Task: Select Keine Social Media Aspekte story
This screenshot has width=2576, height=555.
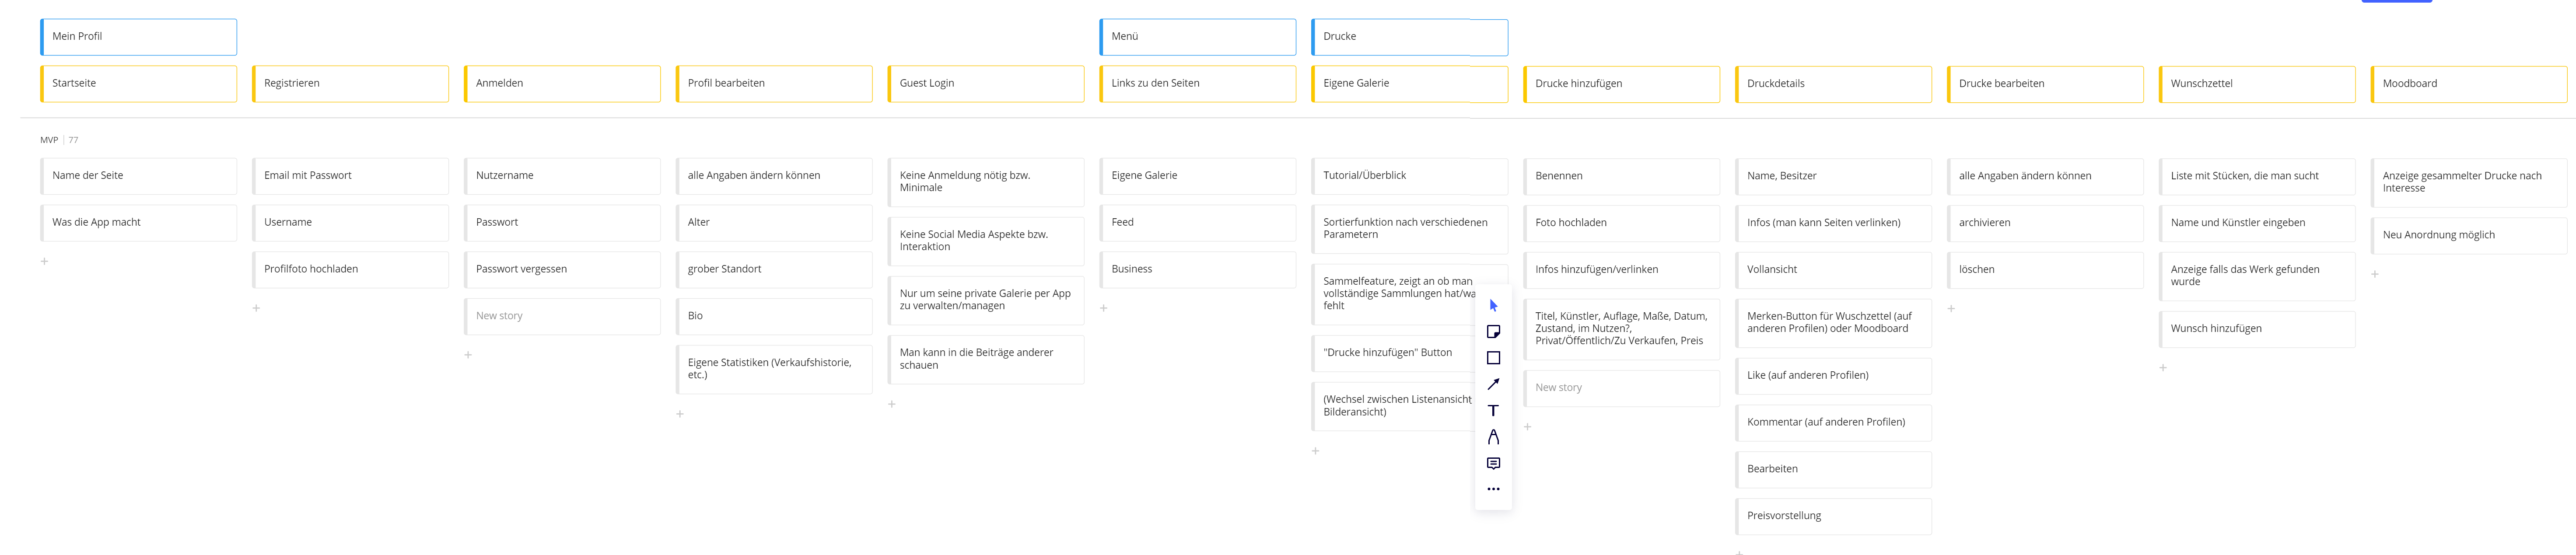Action: (986, 241)
